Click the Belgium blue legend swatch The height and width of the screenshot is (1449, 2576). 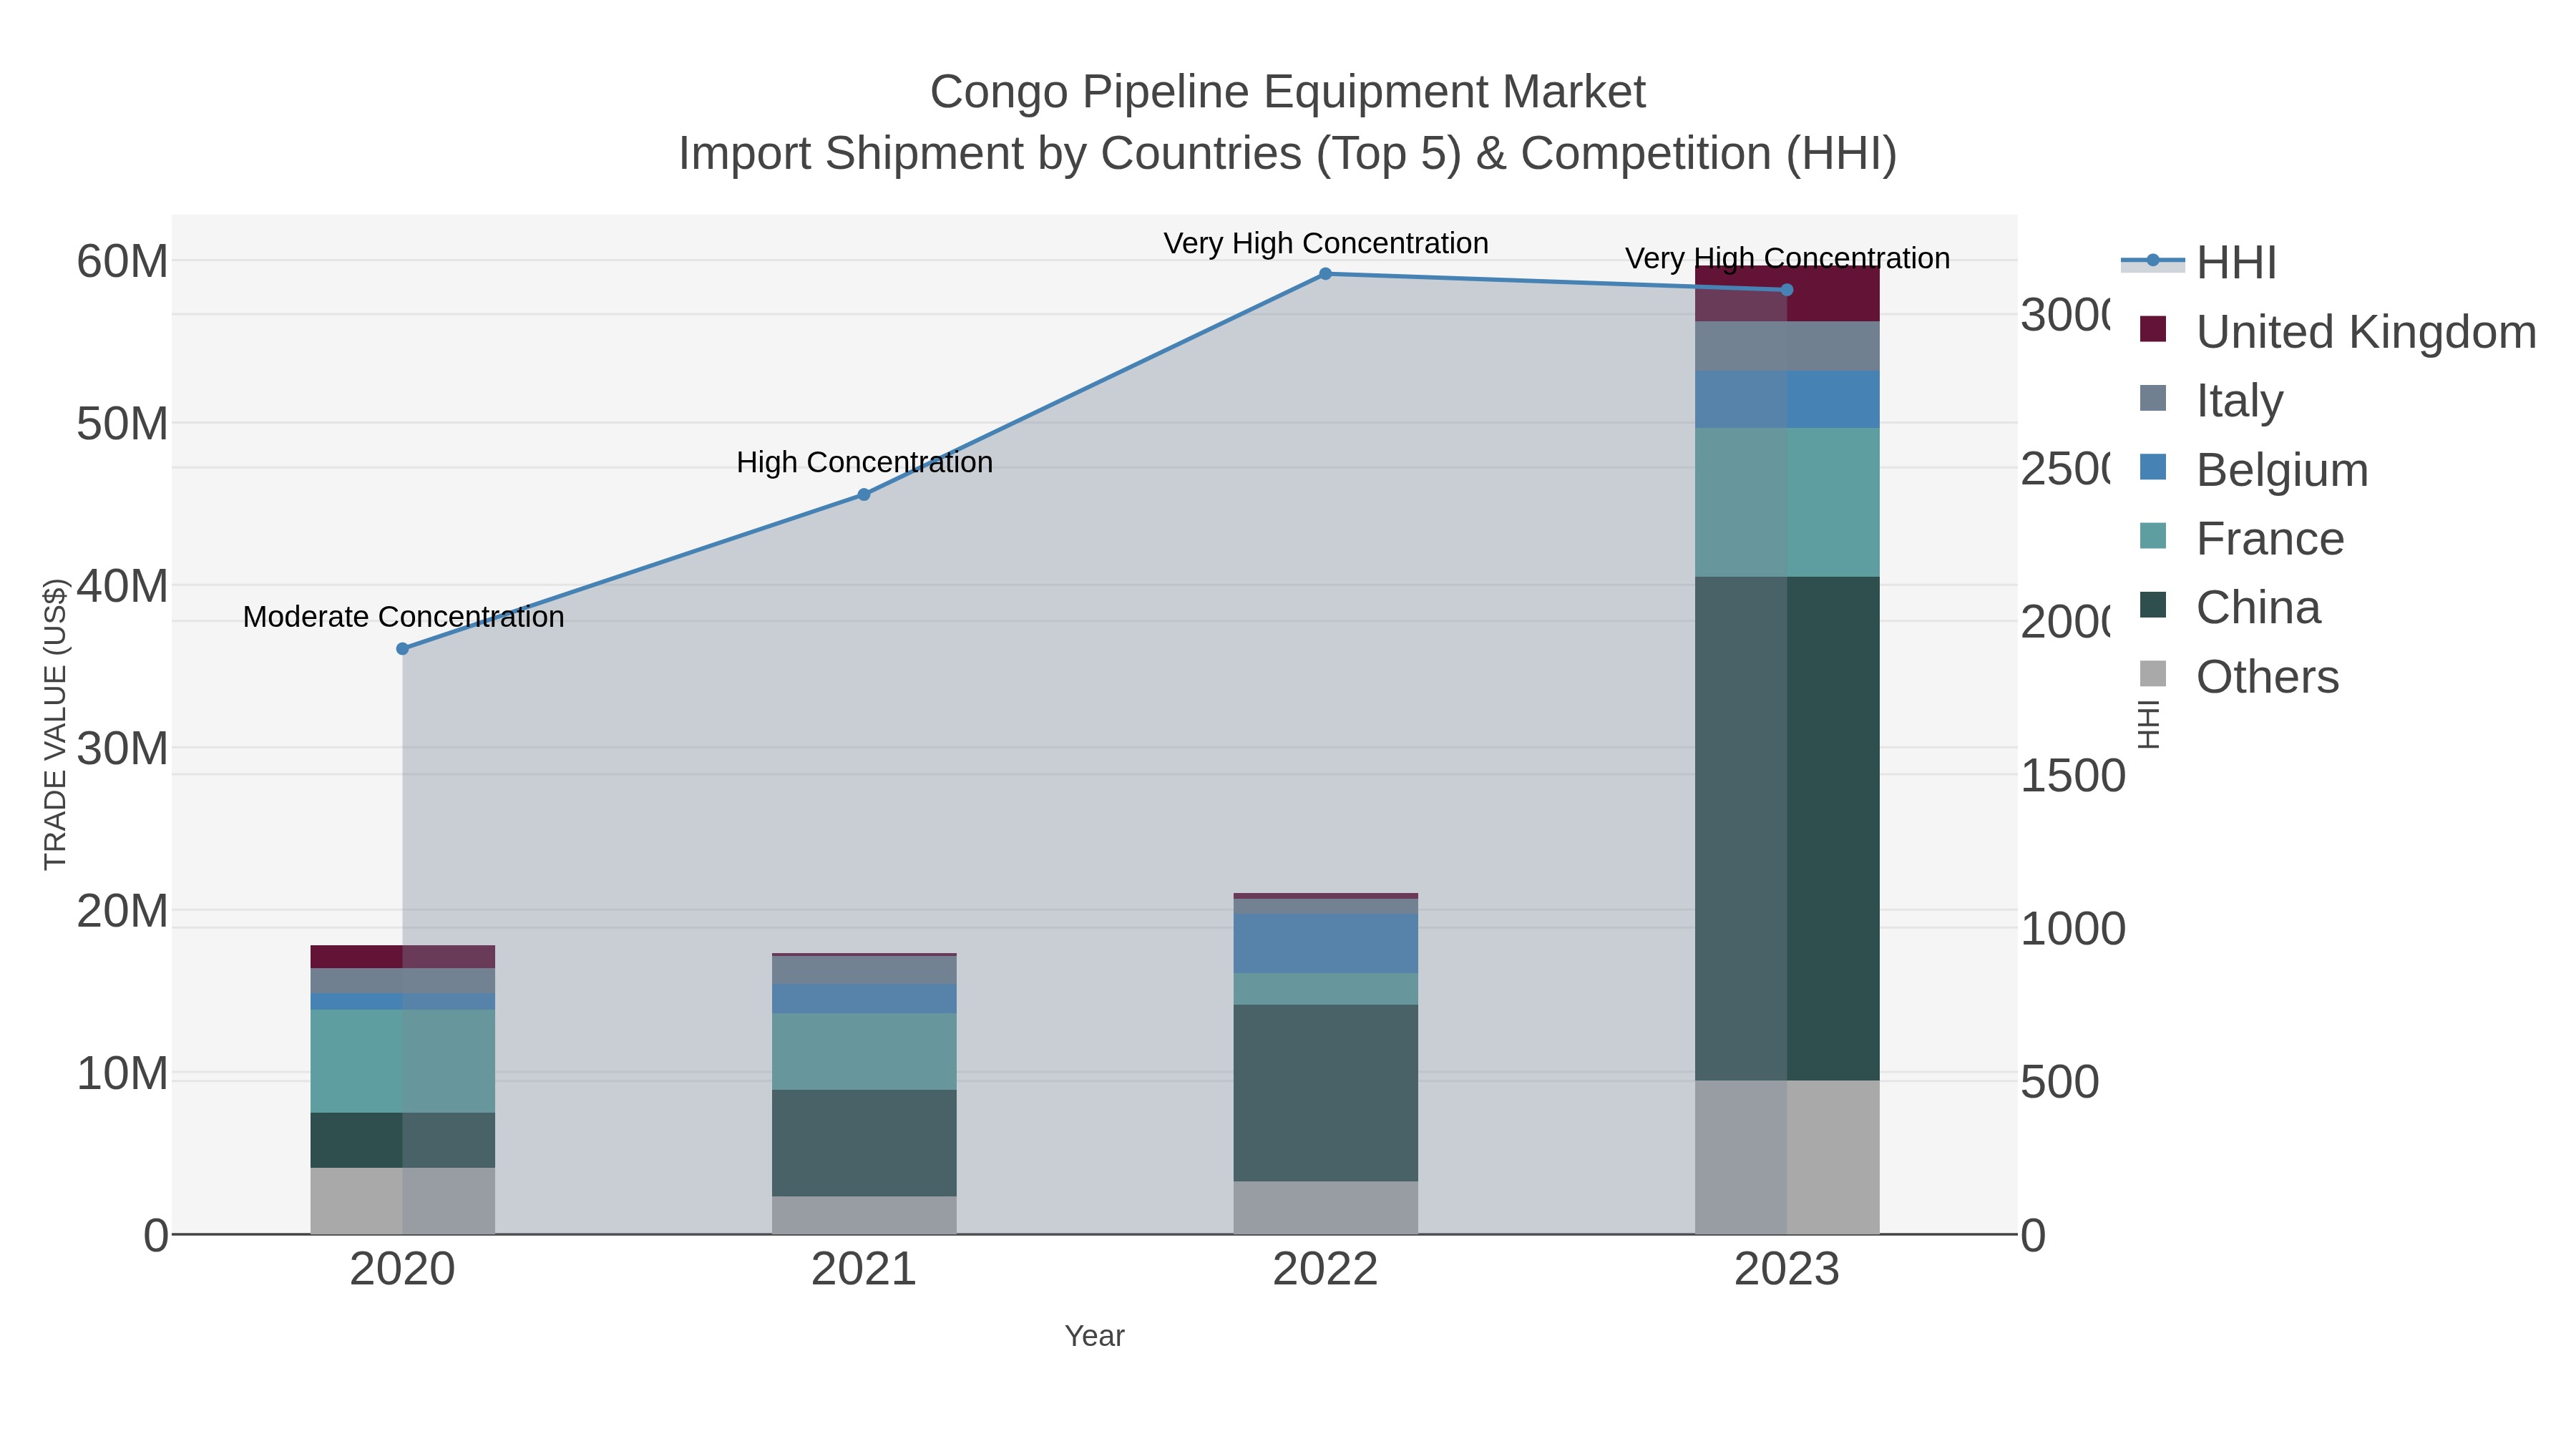tap(2153, 467)
